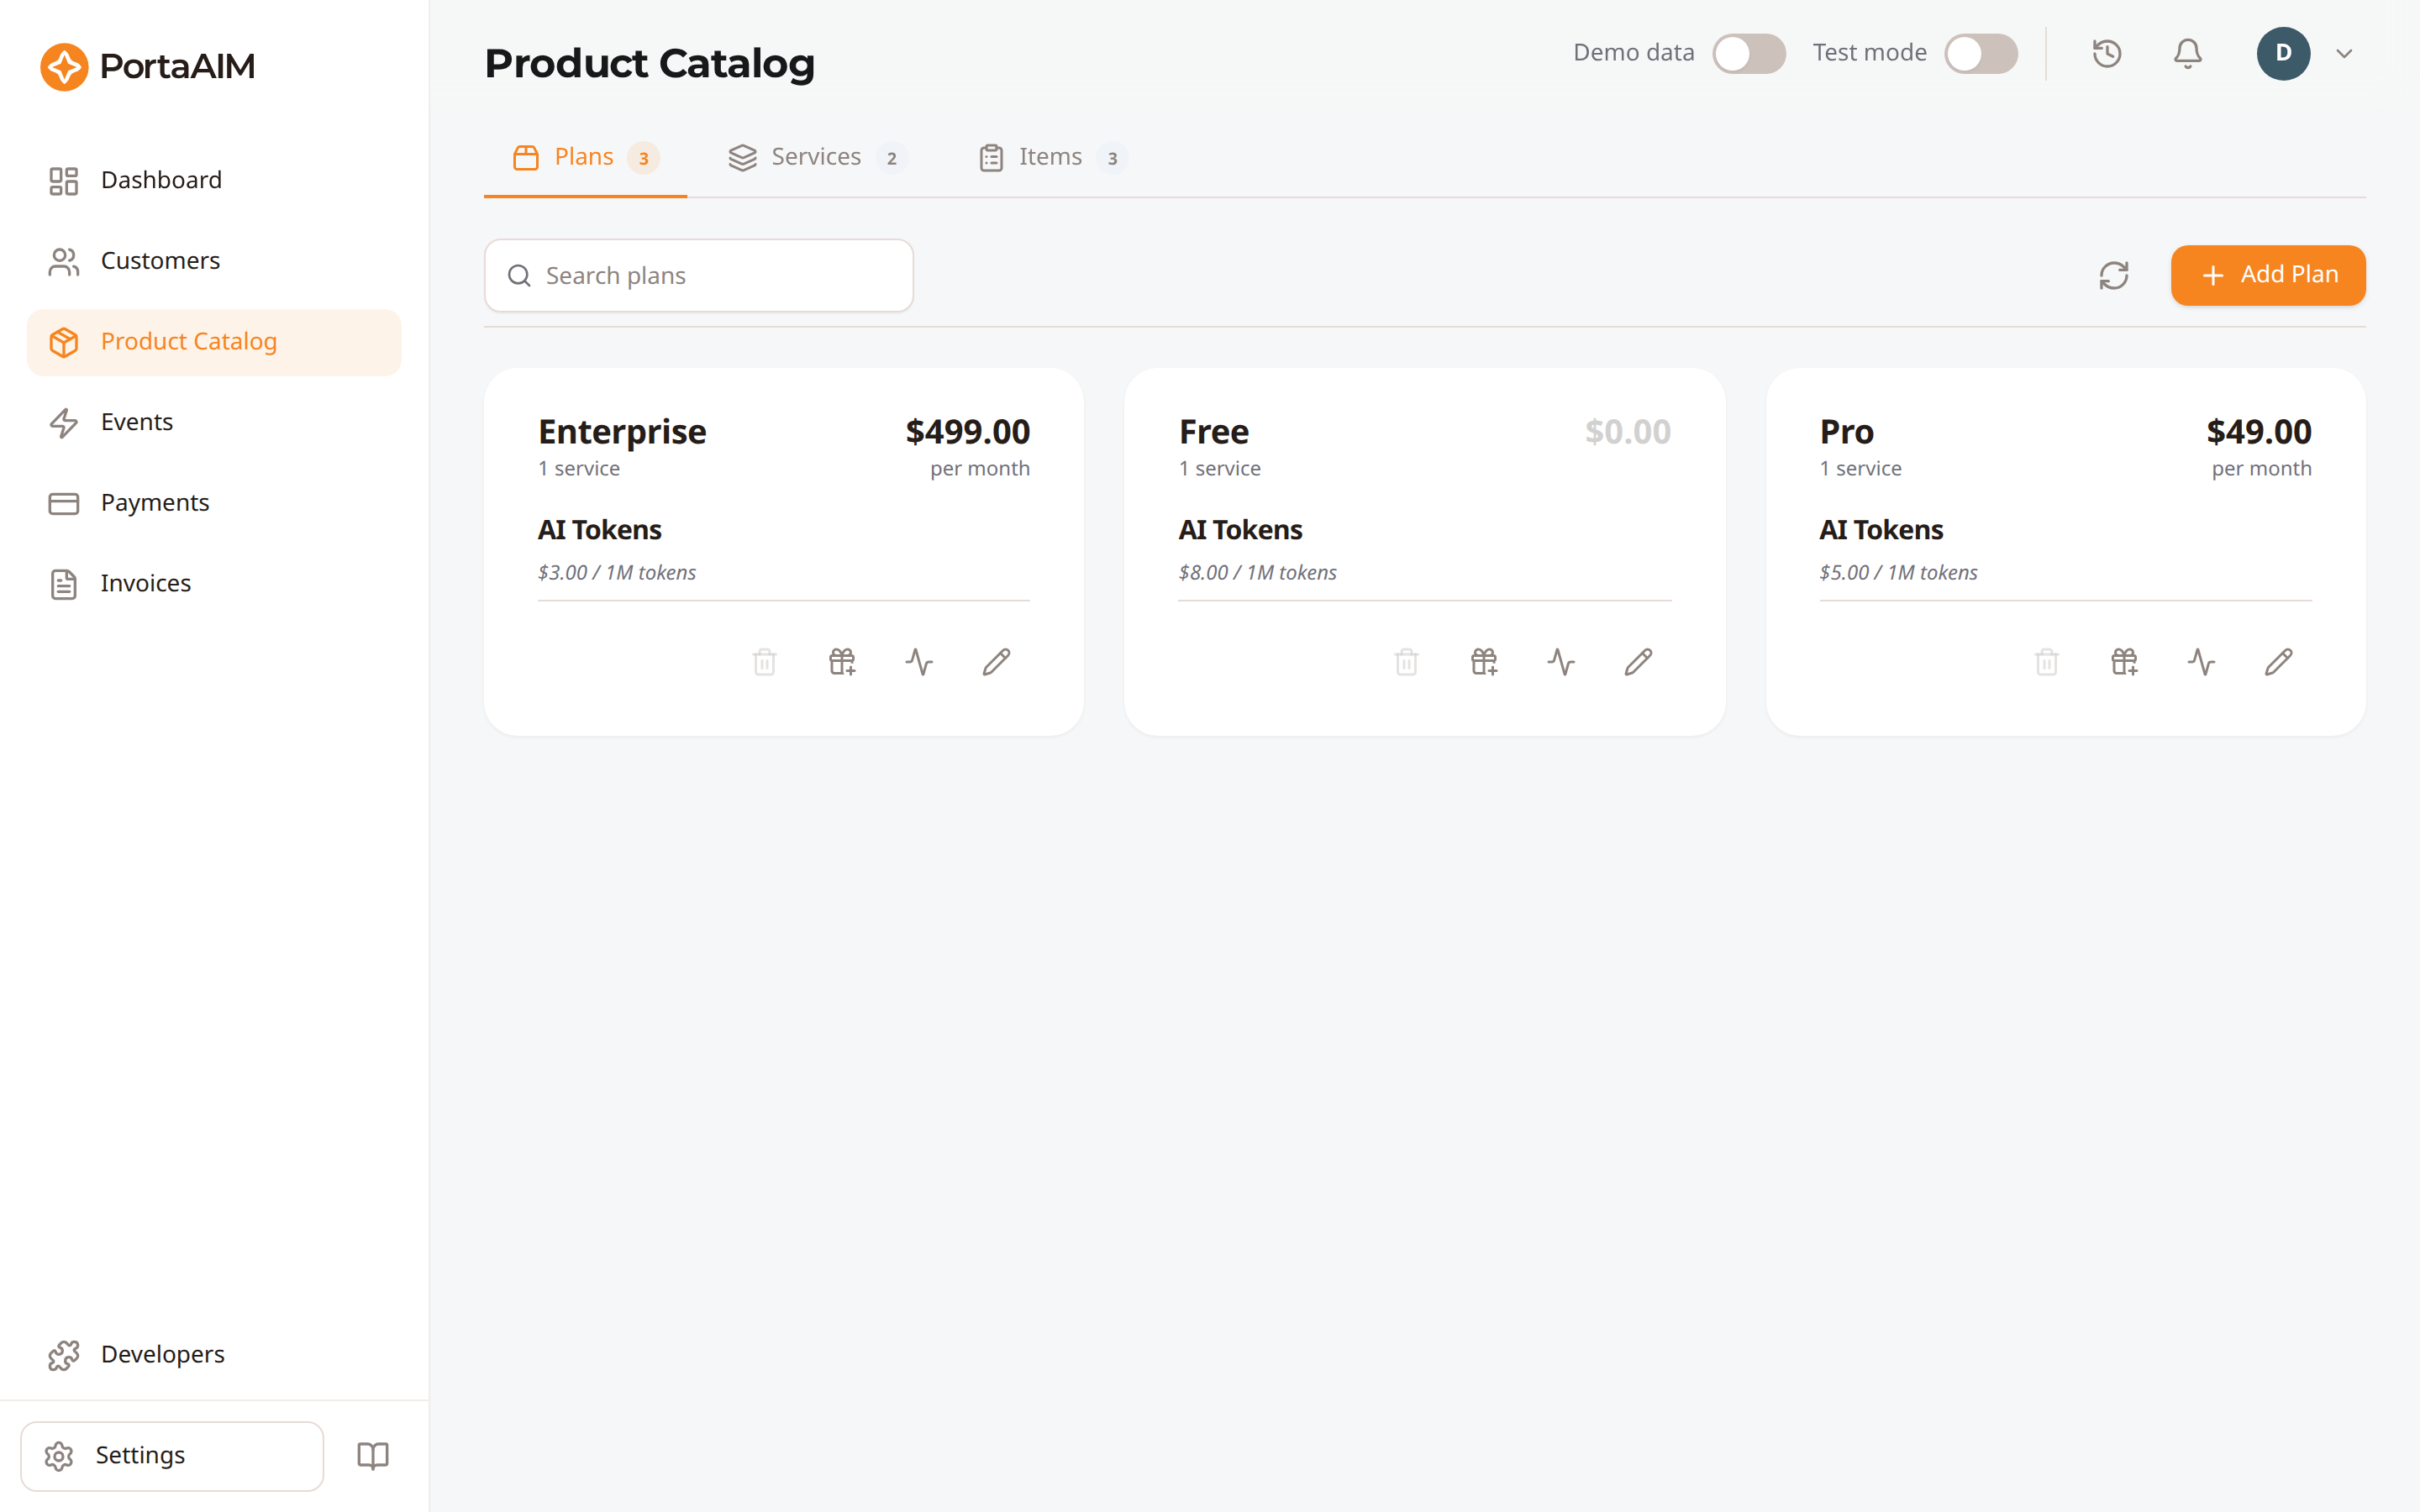Click the gift icon on Enterprise card
The height and width of the screenshot is (1512, 2420).
tap(842, 662)
